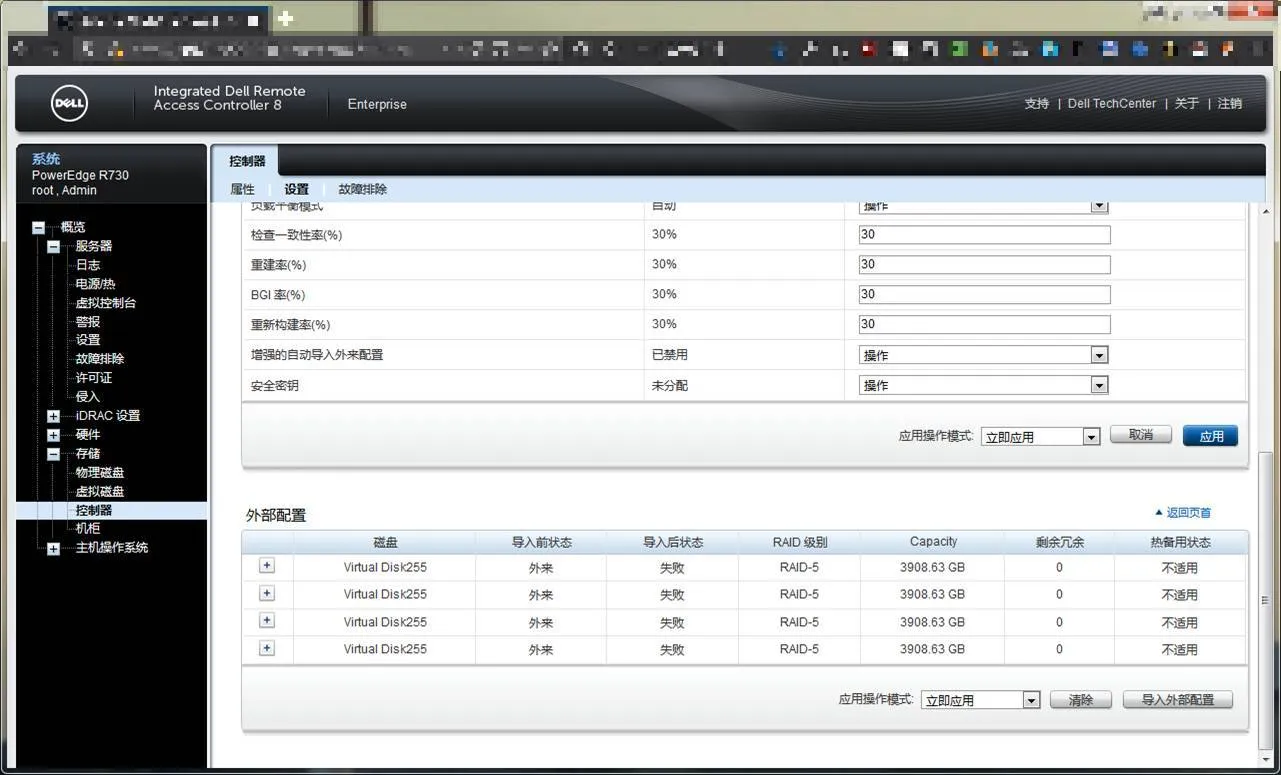1281x775 pixels.
Task: Select 控制器 in the tree
Action: click(x=94, y=510)
